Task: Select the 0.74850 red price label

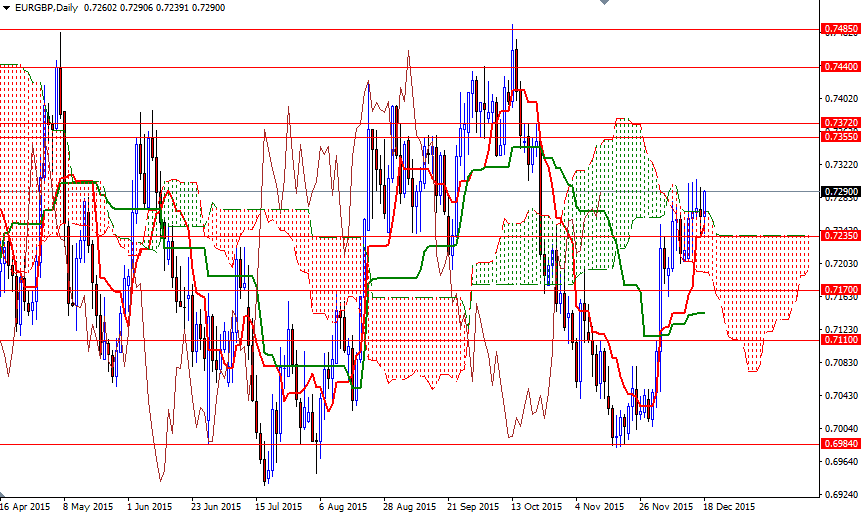Action: [840, 29]
